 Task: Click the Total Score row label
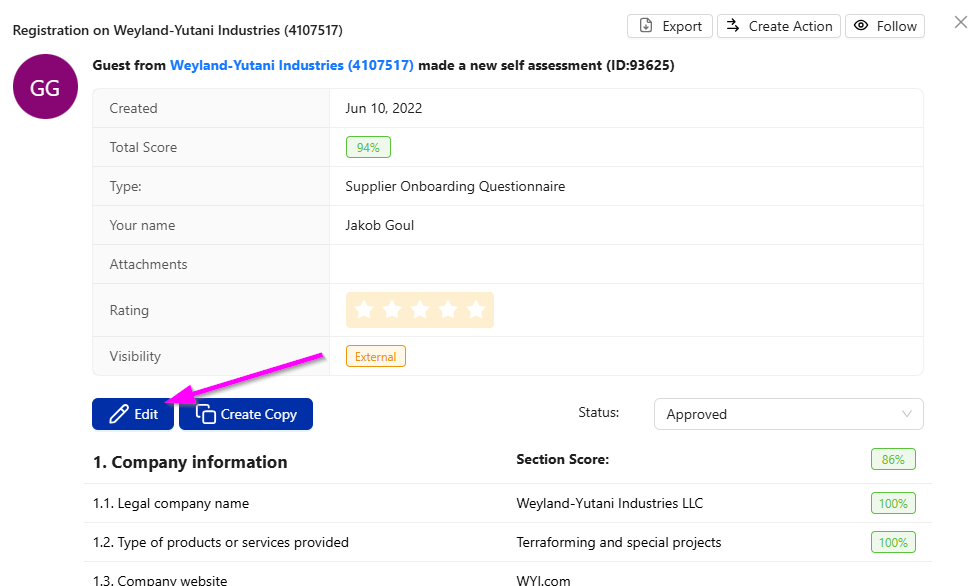pos(143,147)
